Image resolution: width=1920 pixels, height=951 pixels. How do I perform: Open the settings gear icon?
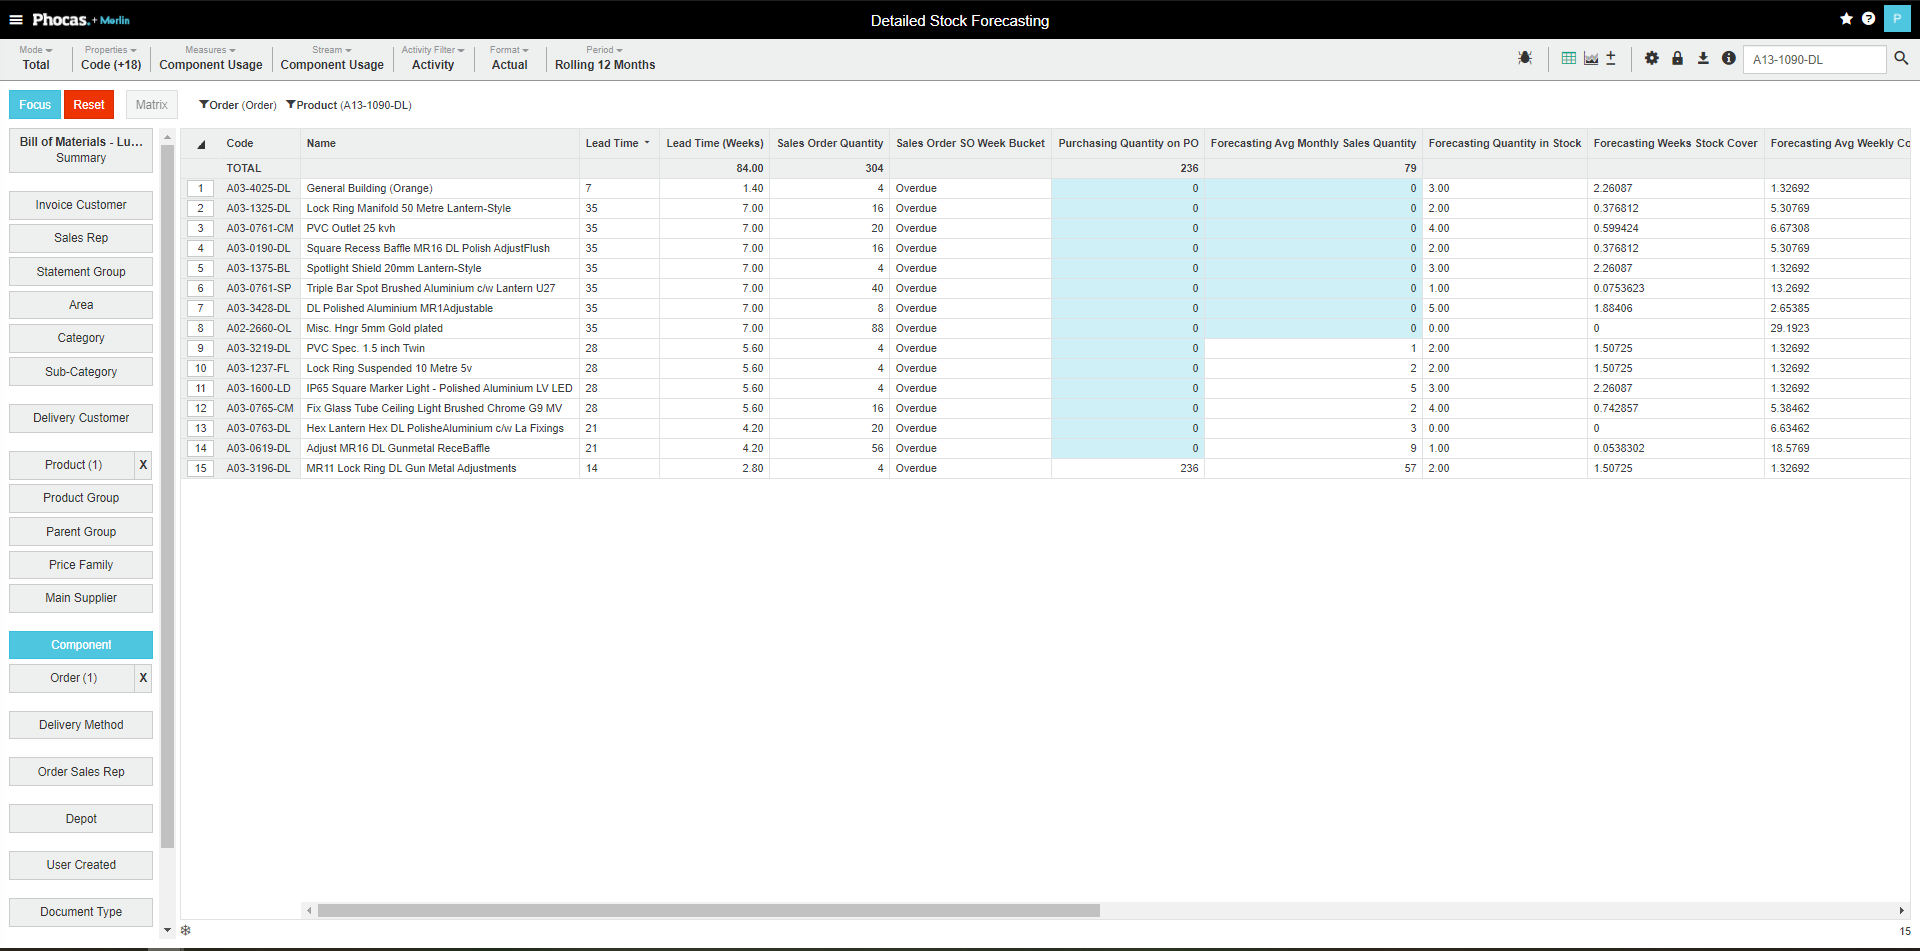point(1652,59)
